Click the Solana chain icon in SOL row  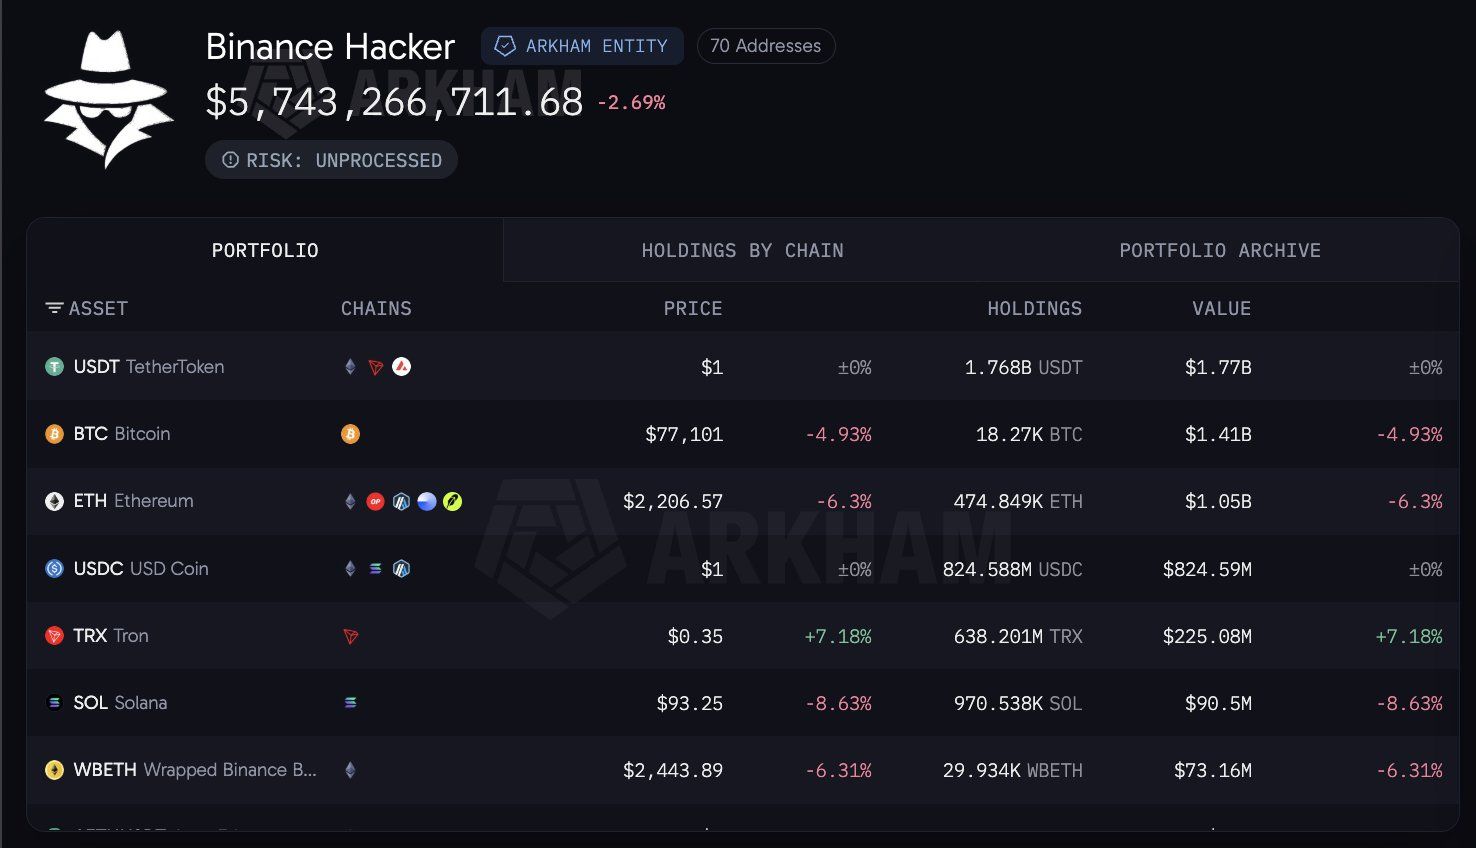click(350, 703)
